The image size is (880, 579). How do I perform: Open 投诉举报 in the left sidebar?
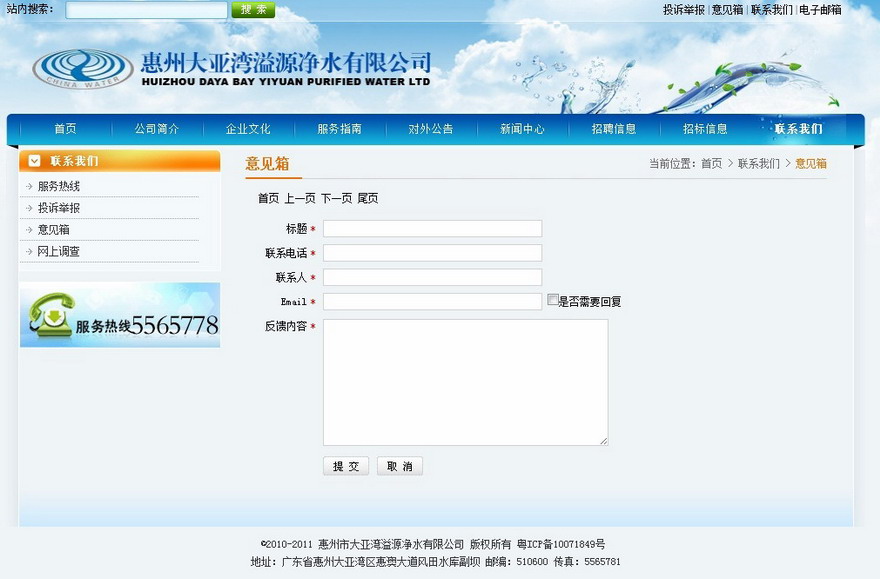(59, 208)
